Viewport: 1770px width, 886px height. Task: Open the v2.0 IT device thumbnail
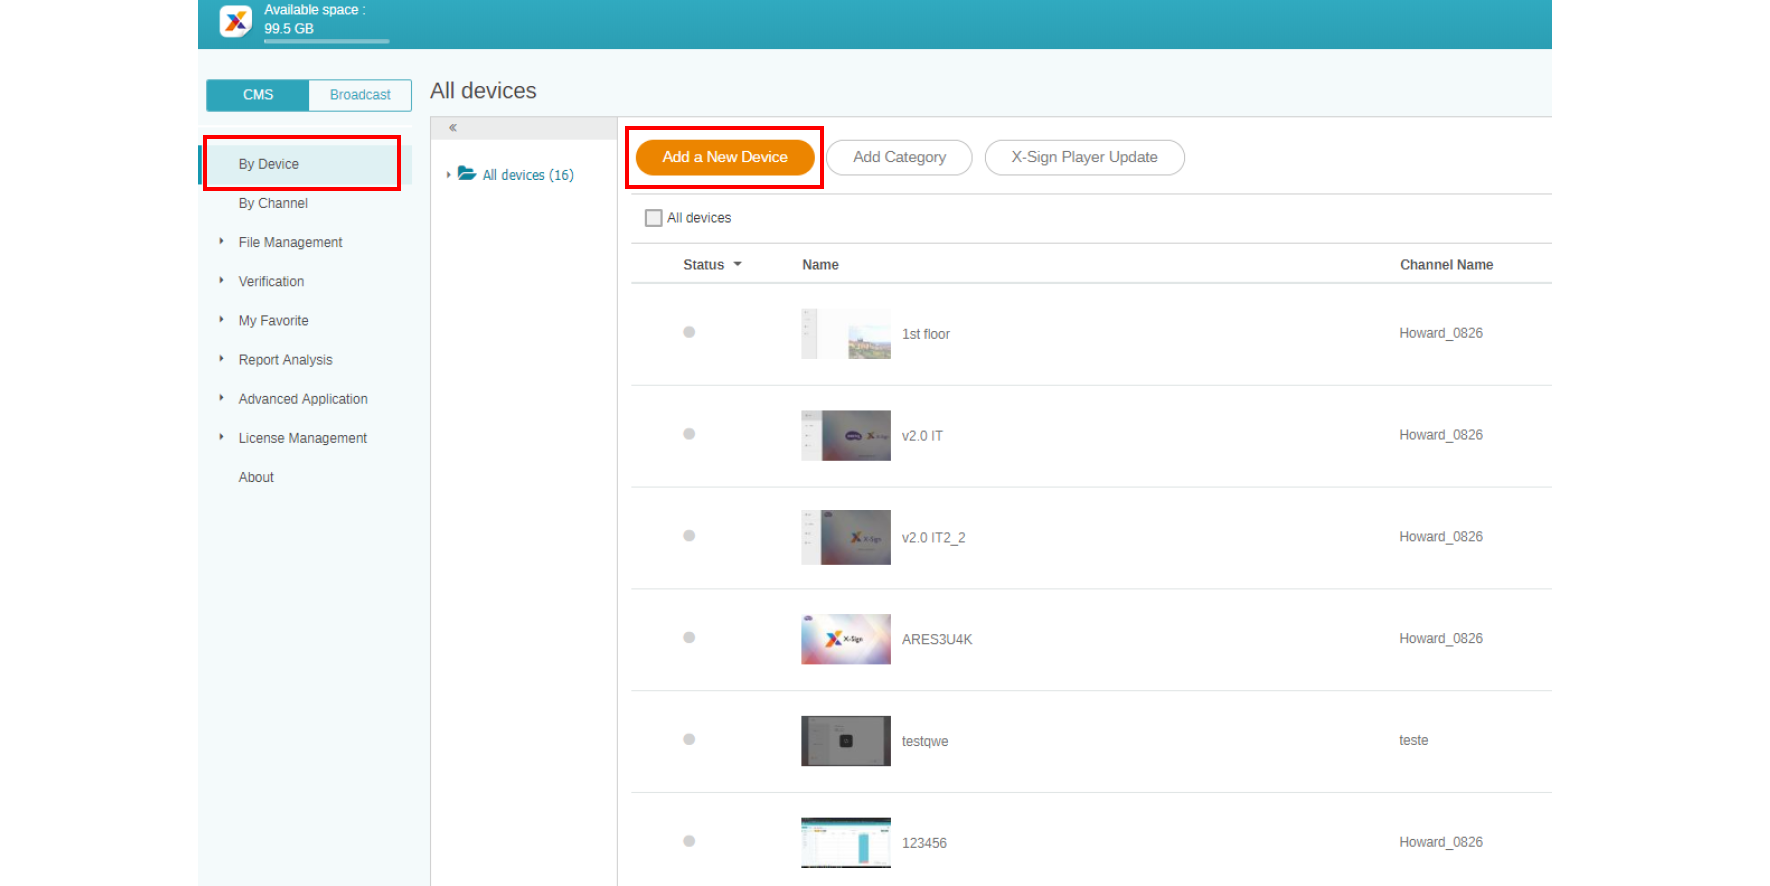coord(846,436)
